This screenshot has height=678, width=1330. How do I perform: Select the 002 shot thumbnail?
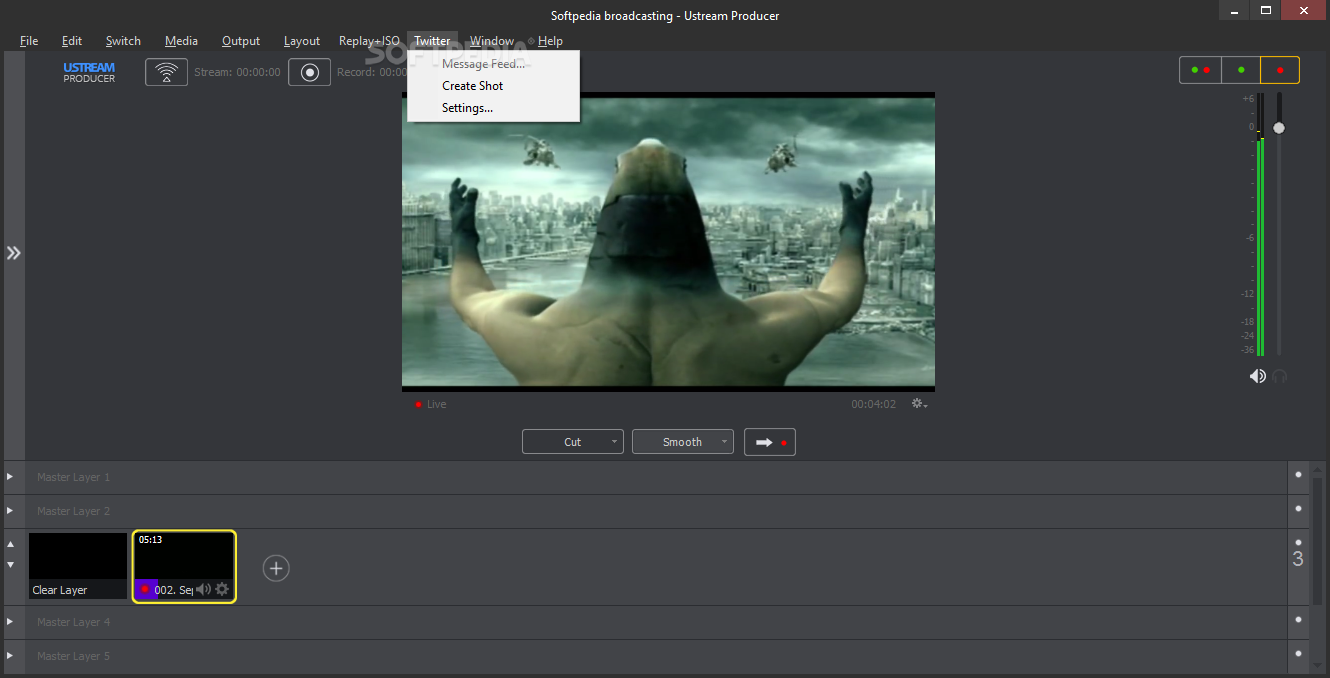pyautogui.click(x=184, y=566)
